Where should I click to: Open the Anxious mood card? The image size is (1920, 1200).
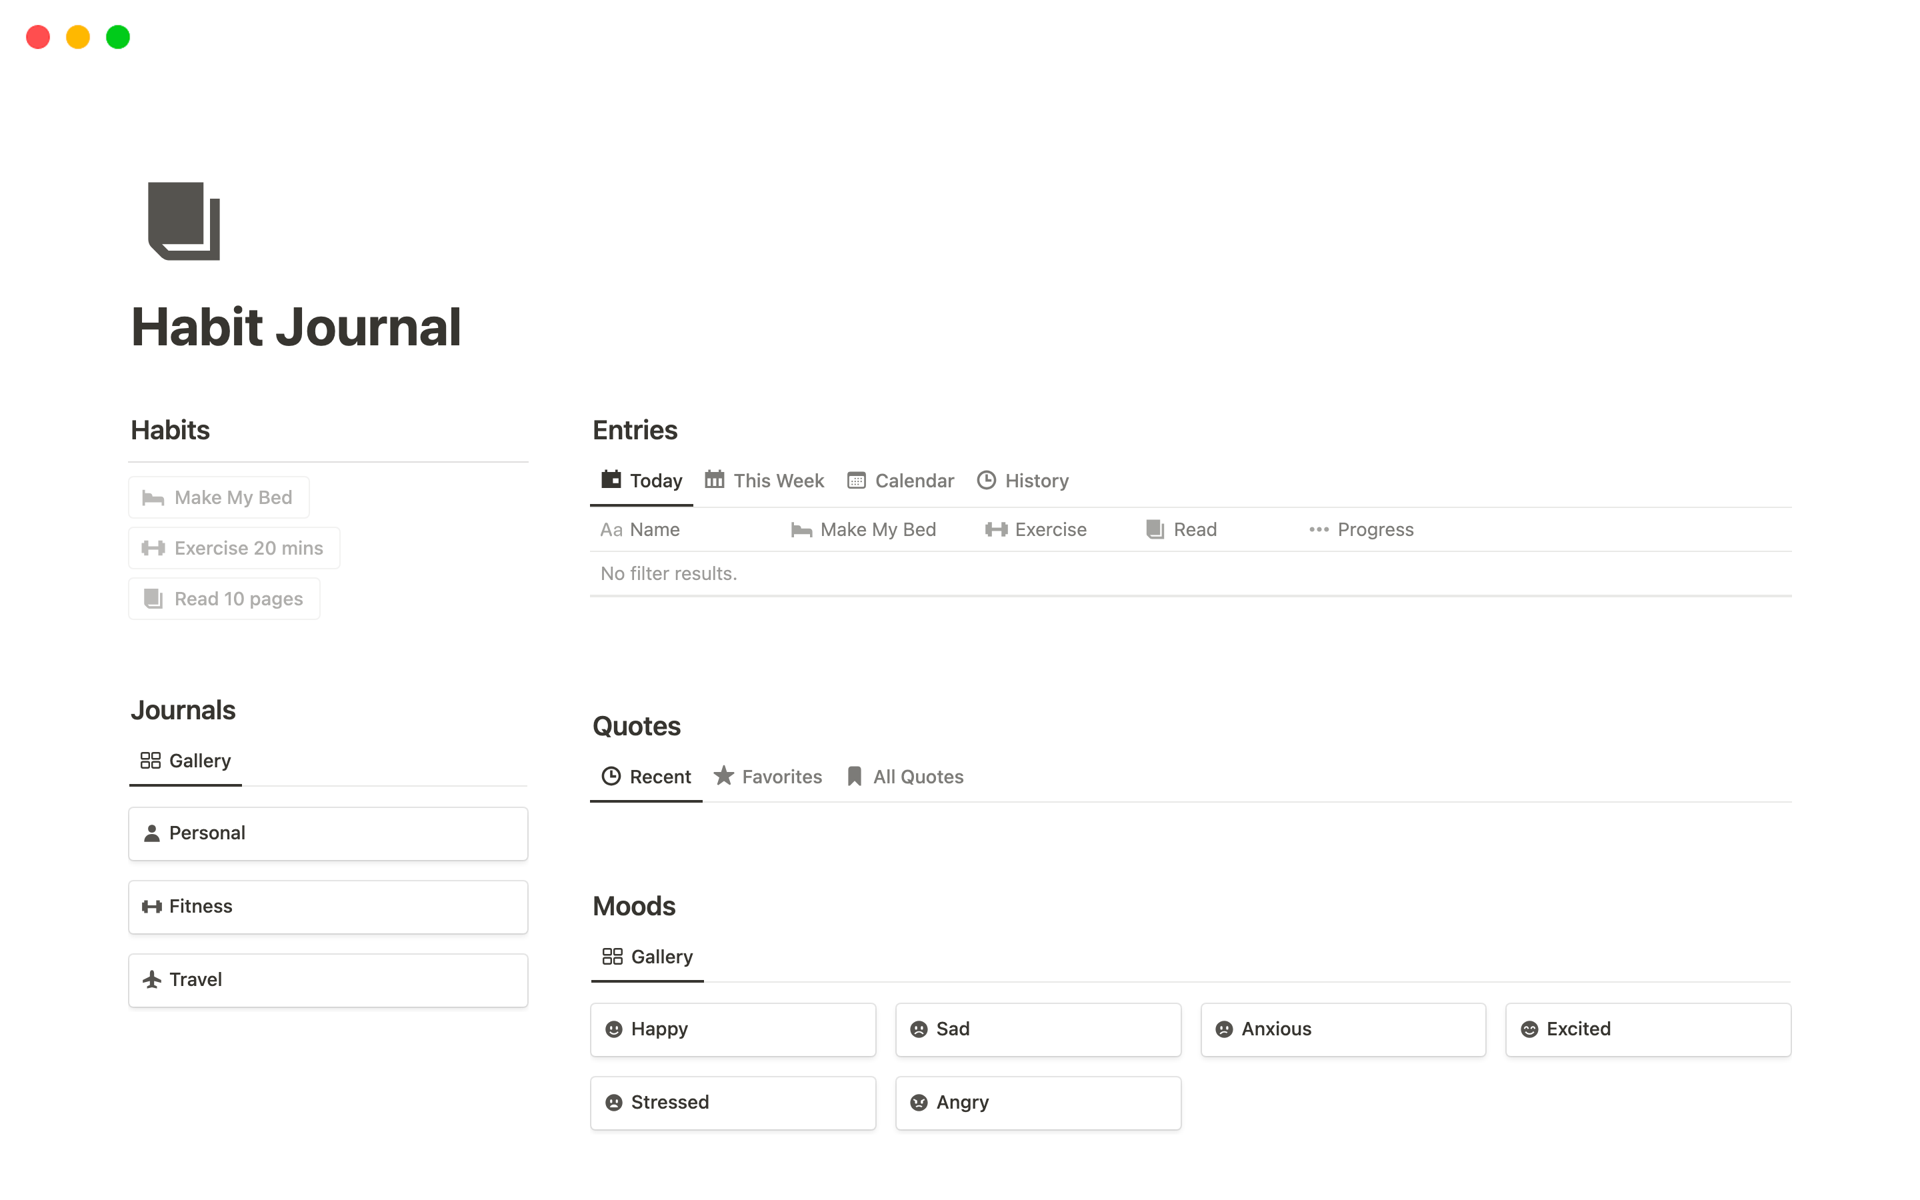coord(1342,1029)
